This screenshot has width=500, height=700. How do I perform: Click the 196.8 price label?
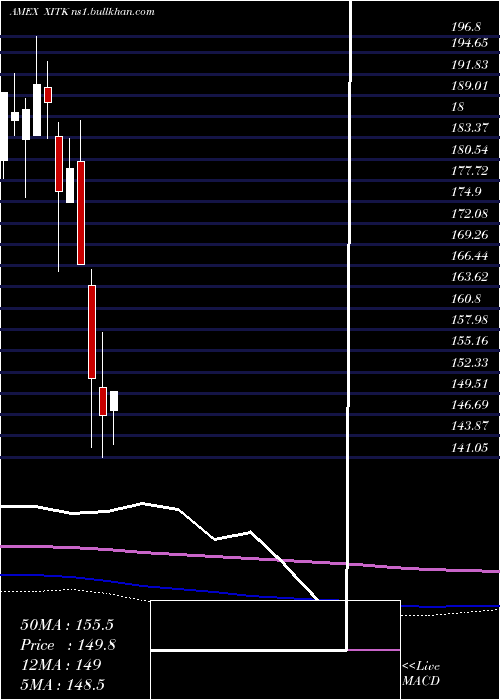click(466, 27)
